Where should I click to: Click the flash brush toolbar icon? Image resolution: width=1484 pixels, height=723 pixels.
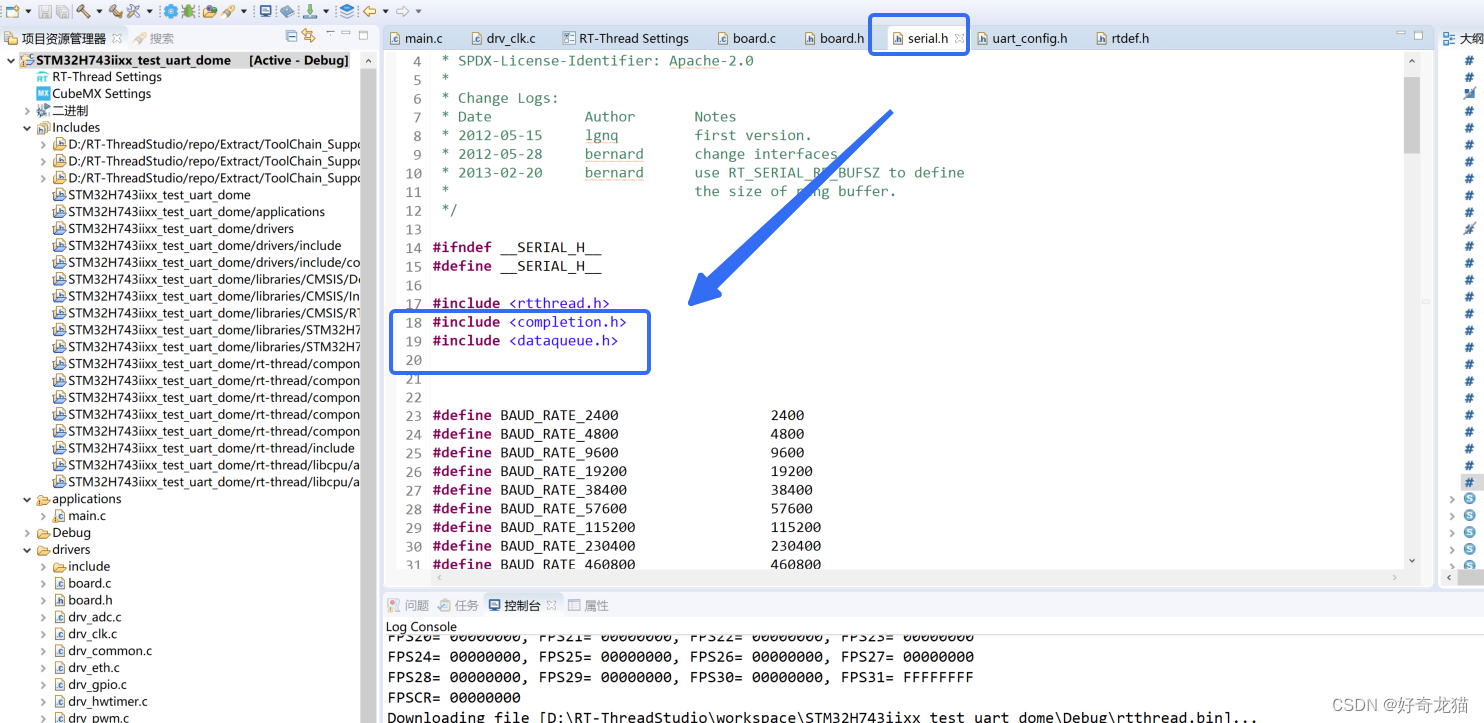(x=228, y=11)
